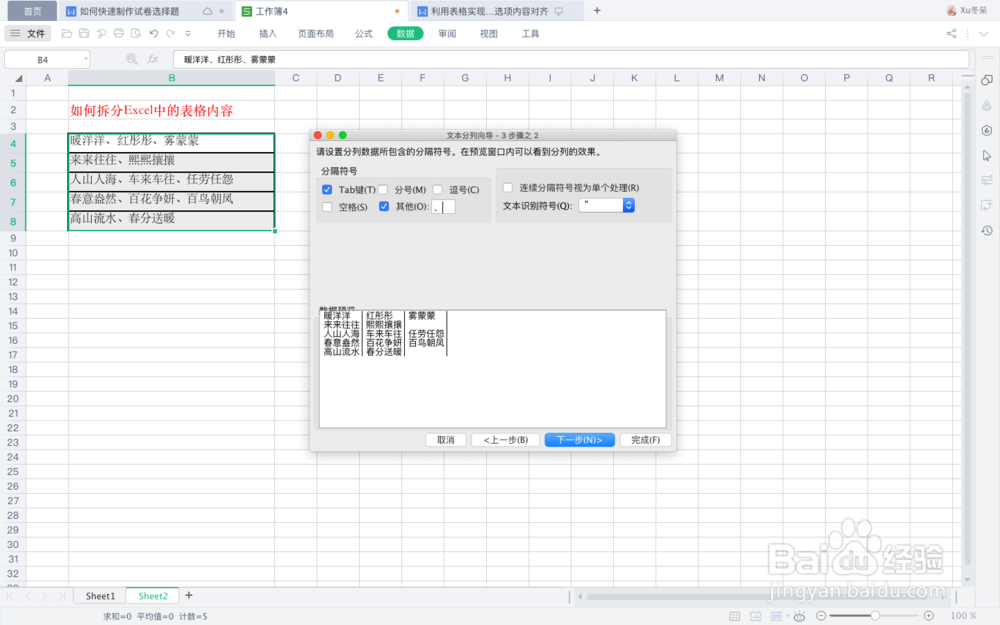Open the 文本识别符号 dropdown

click(628, 206)
